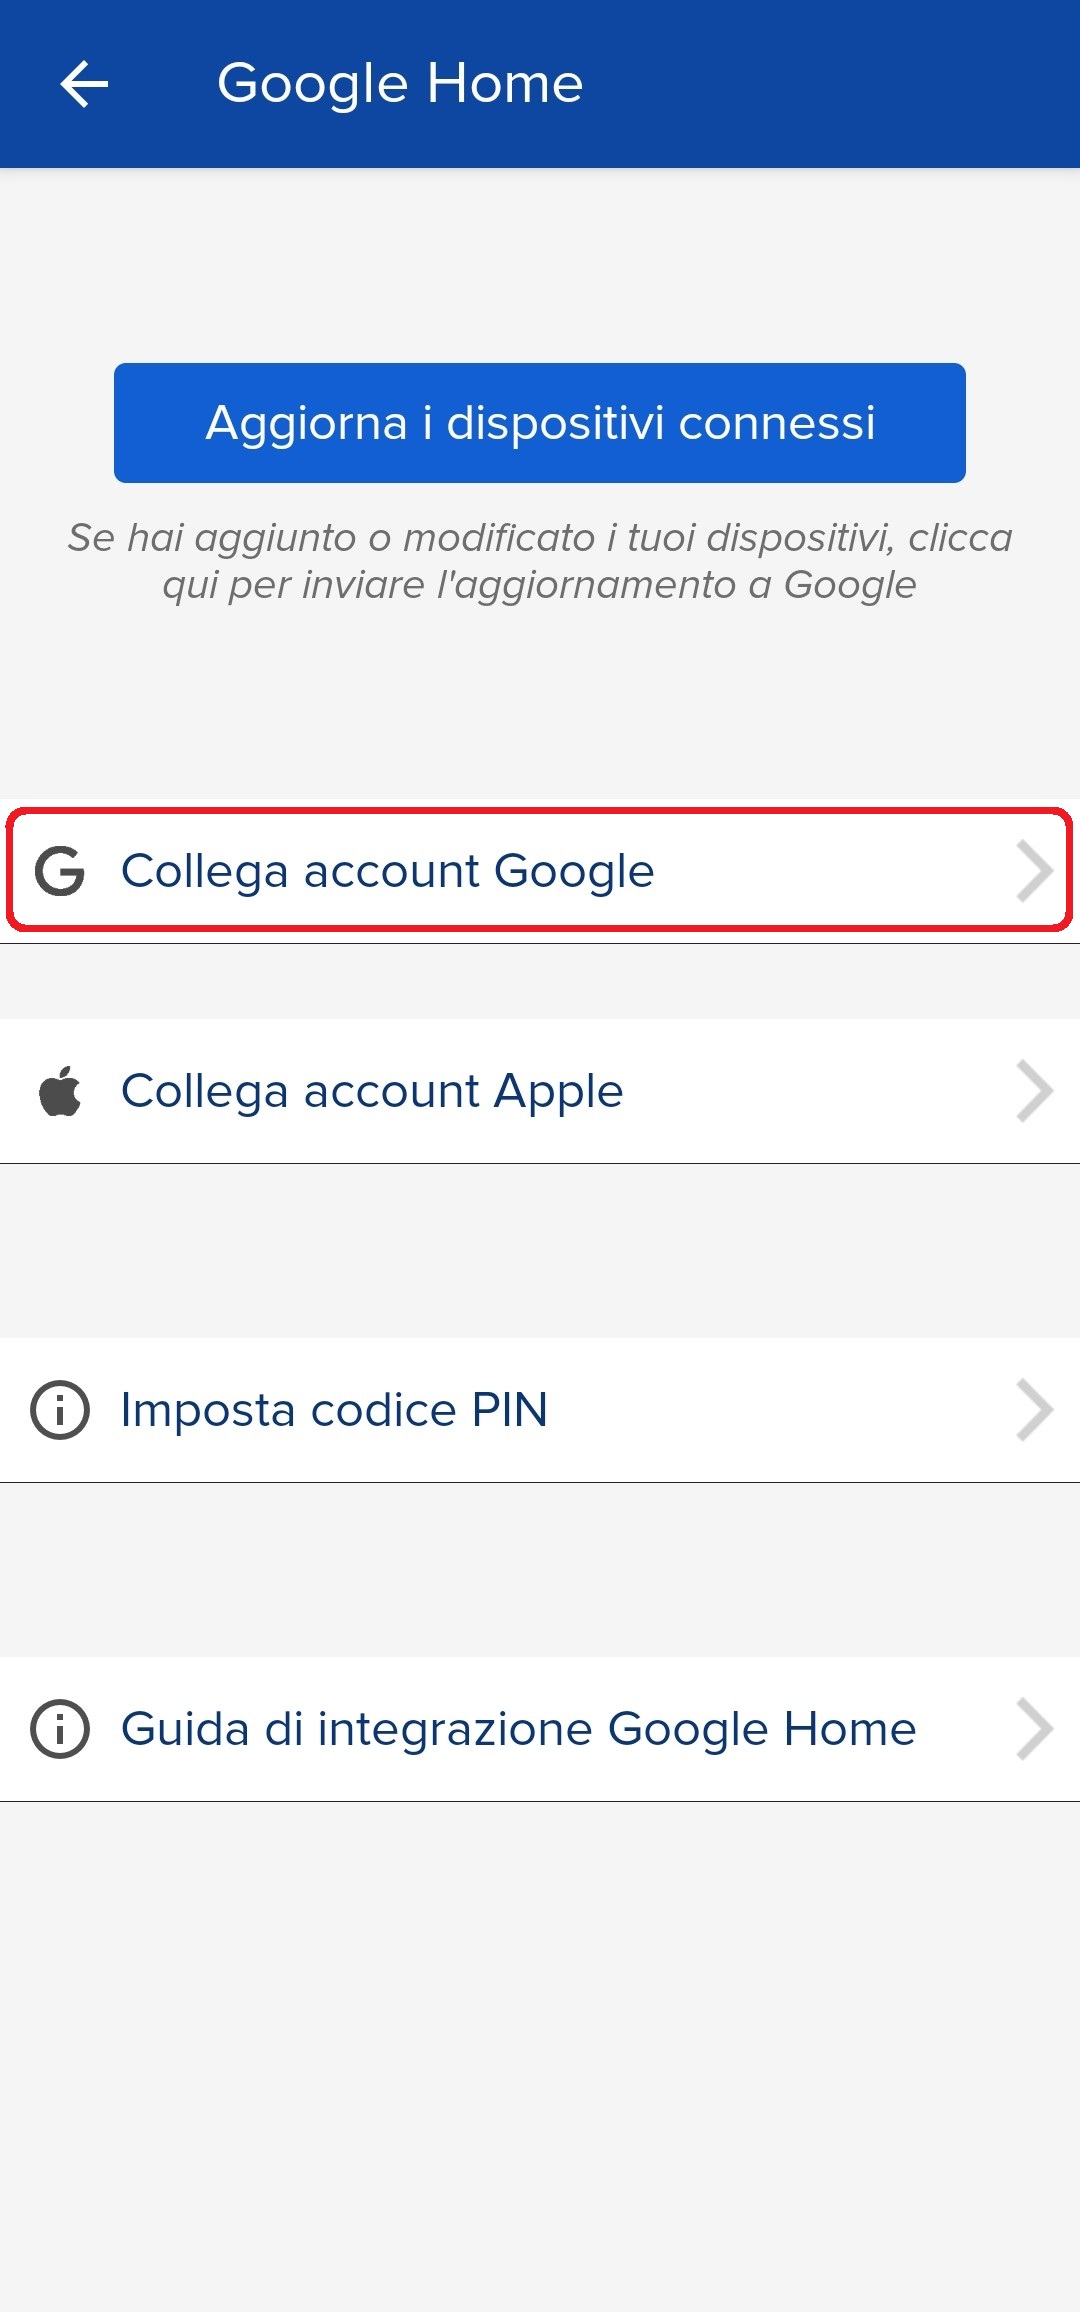Screen dimensions: 1080x2312
Task: Click info icon beside Imposta codice PIN
Action: (60, 1410)
